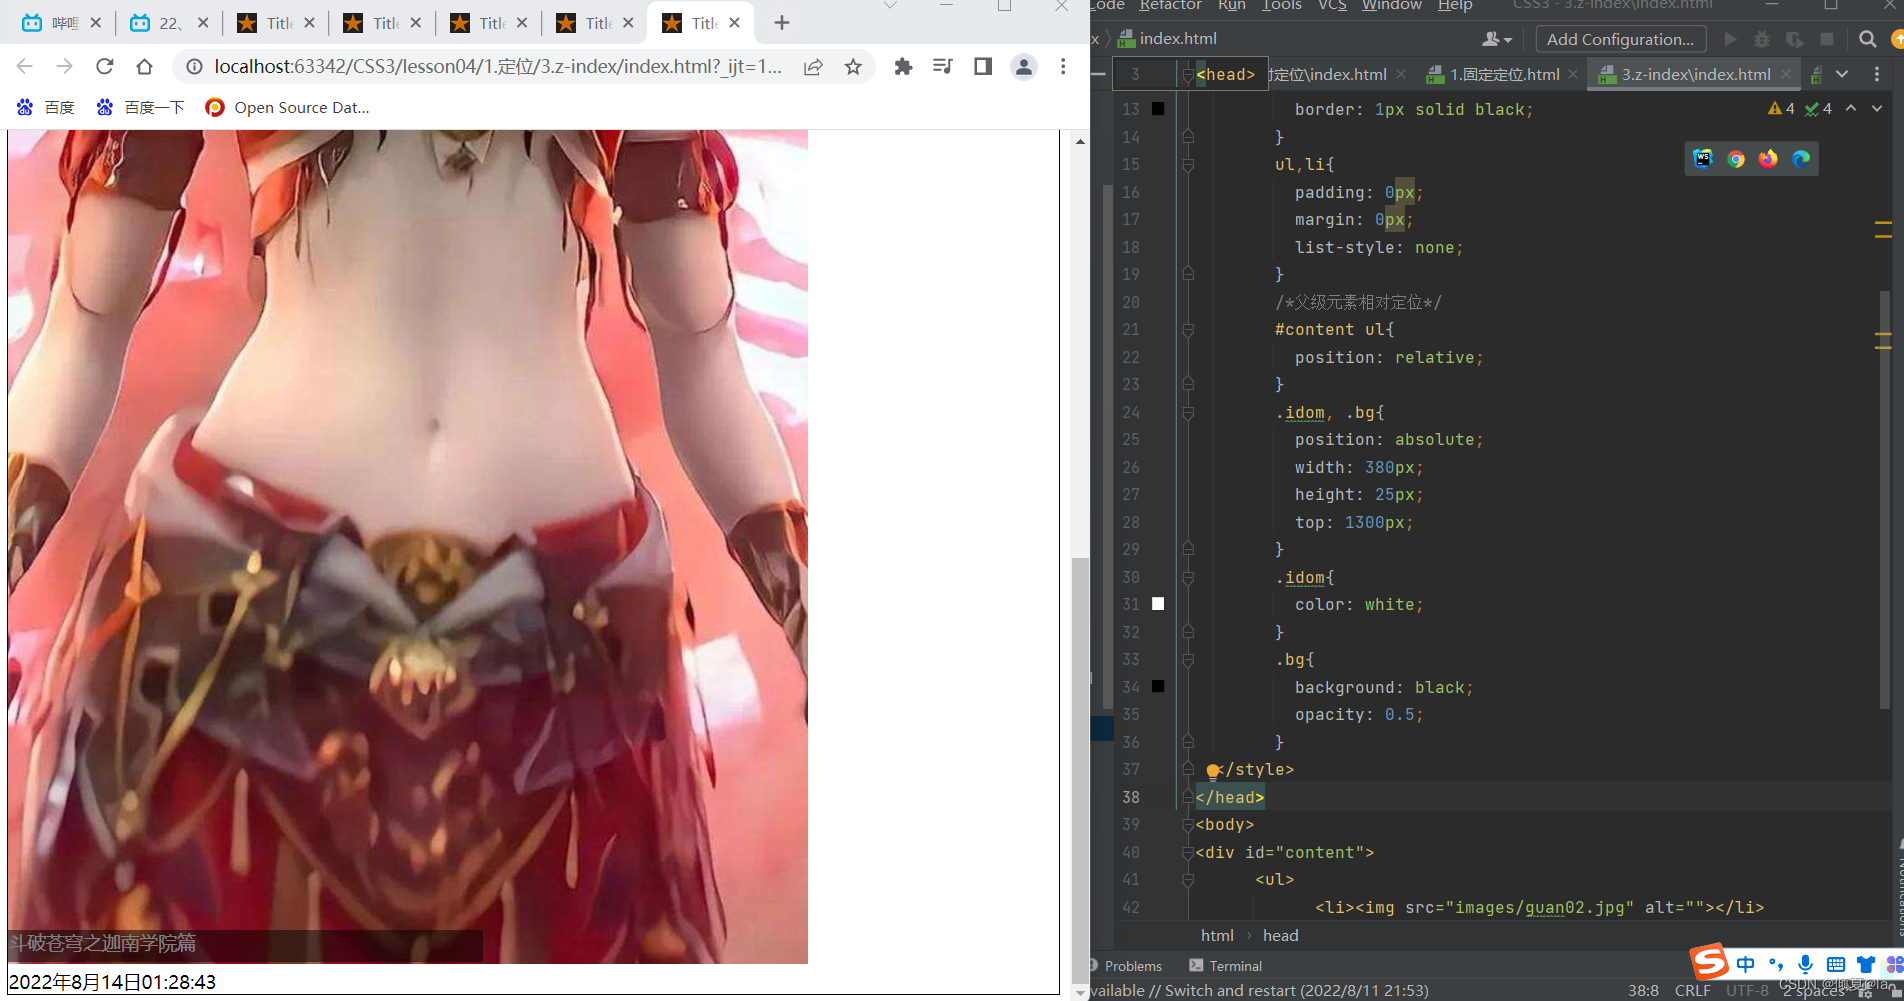Click the IDE Run arrow
Viewport: 1904px width, 1001px height.
coord(1730,39)
